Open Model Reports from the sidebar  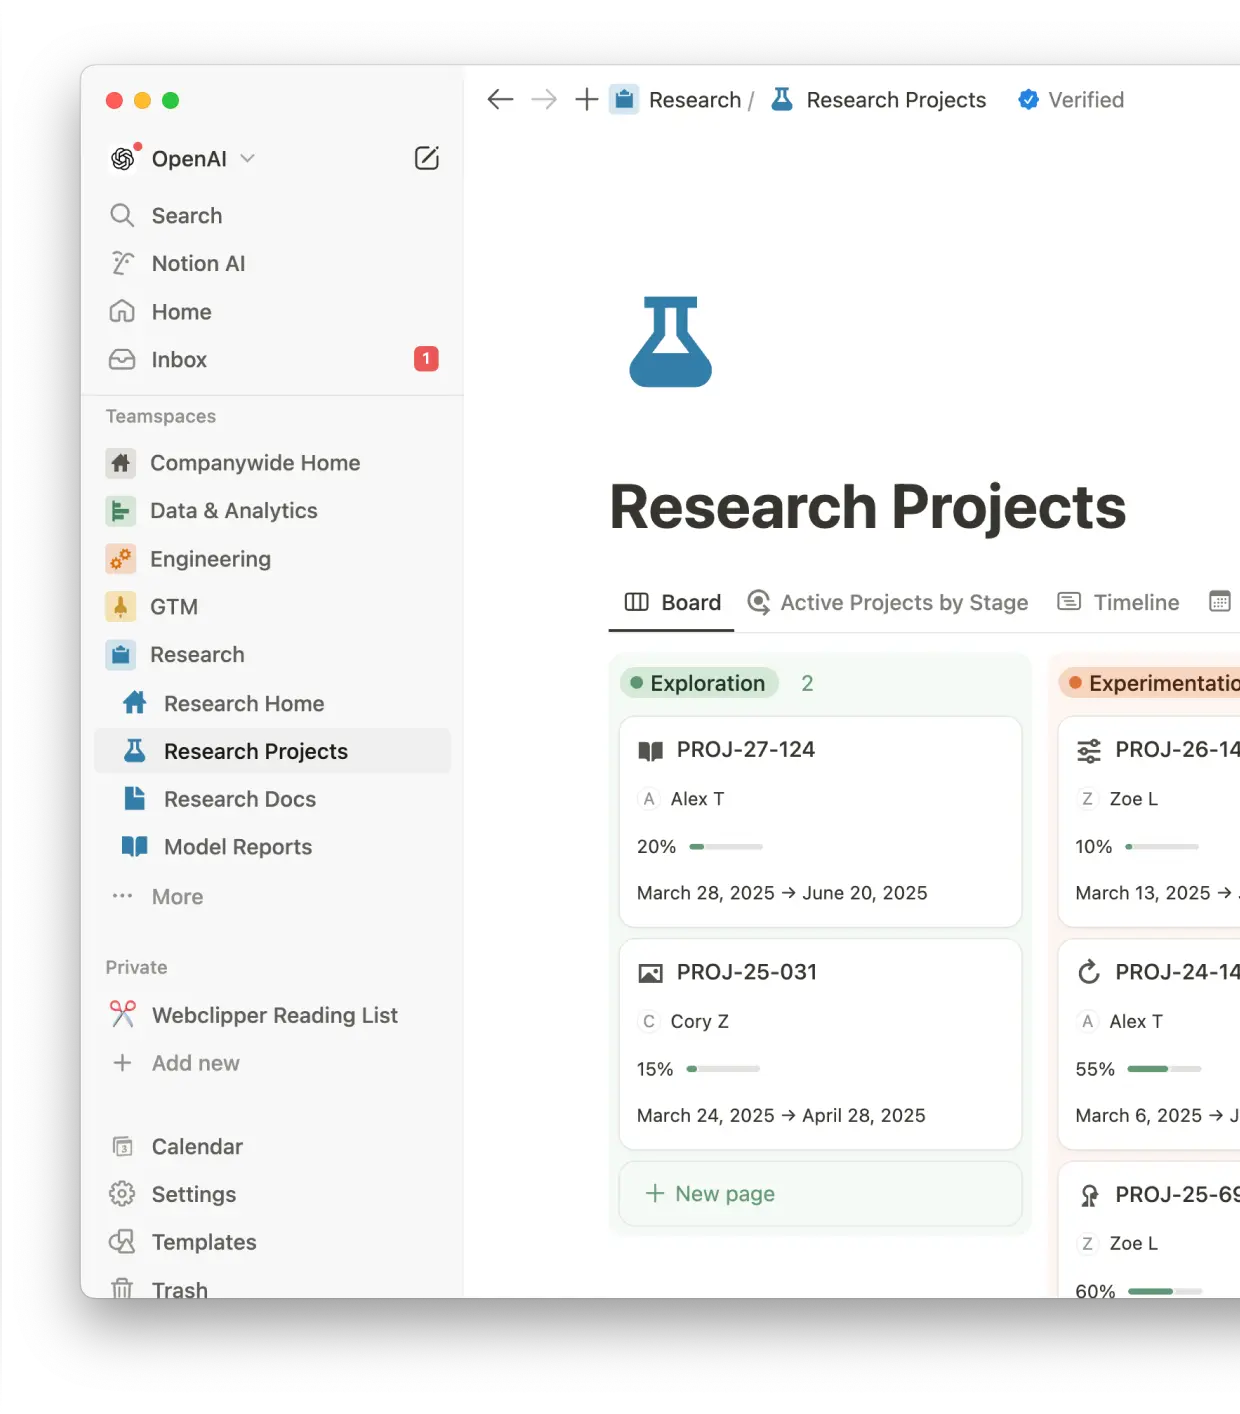pos(236,847)
